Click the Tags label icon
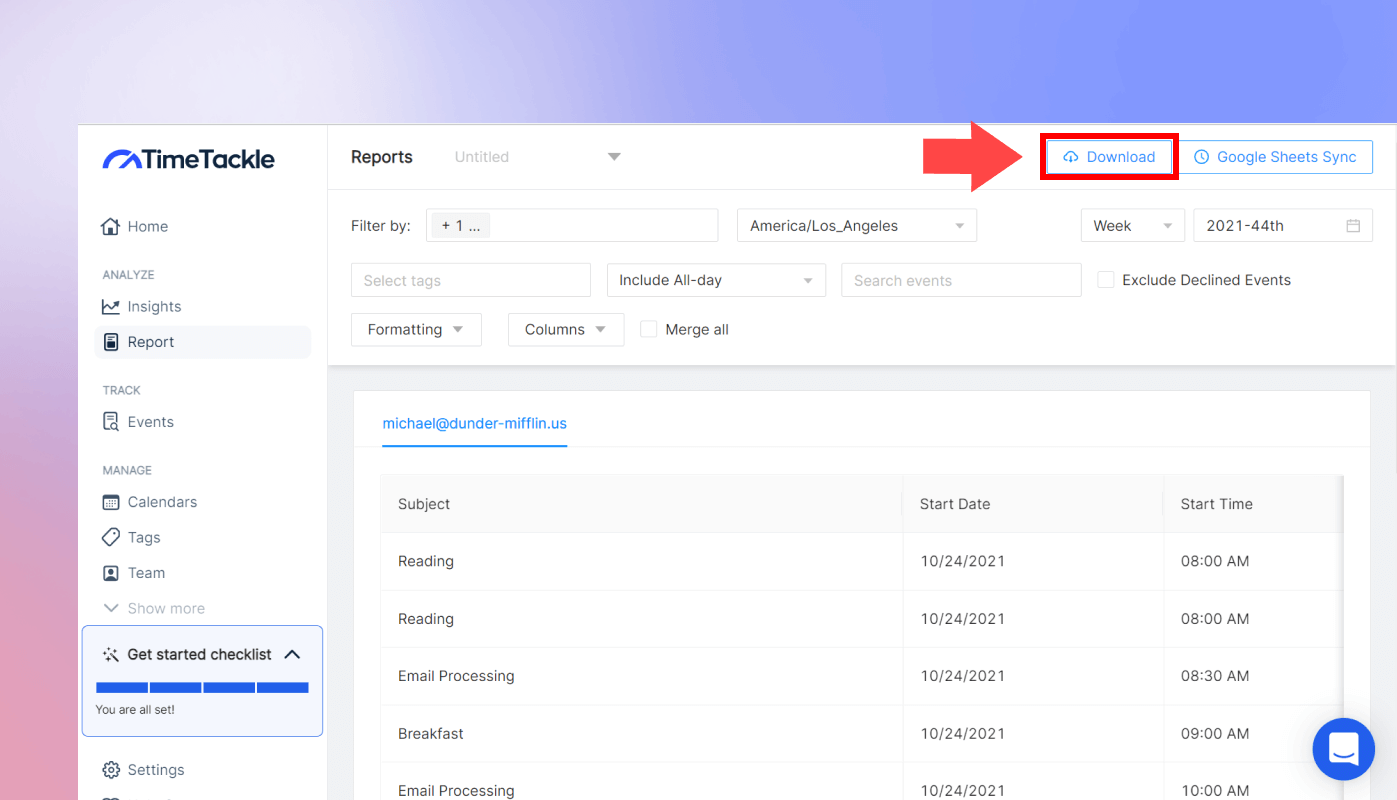The width and height of the screenshot is (1397, 800). [110, 537]
